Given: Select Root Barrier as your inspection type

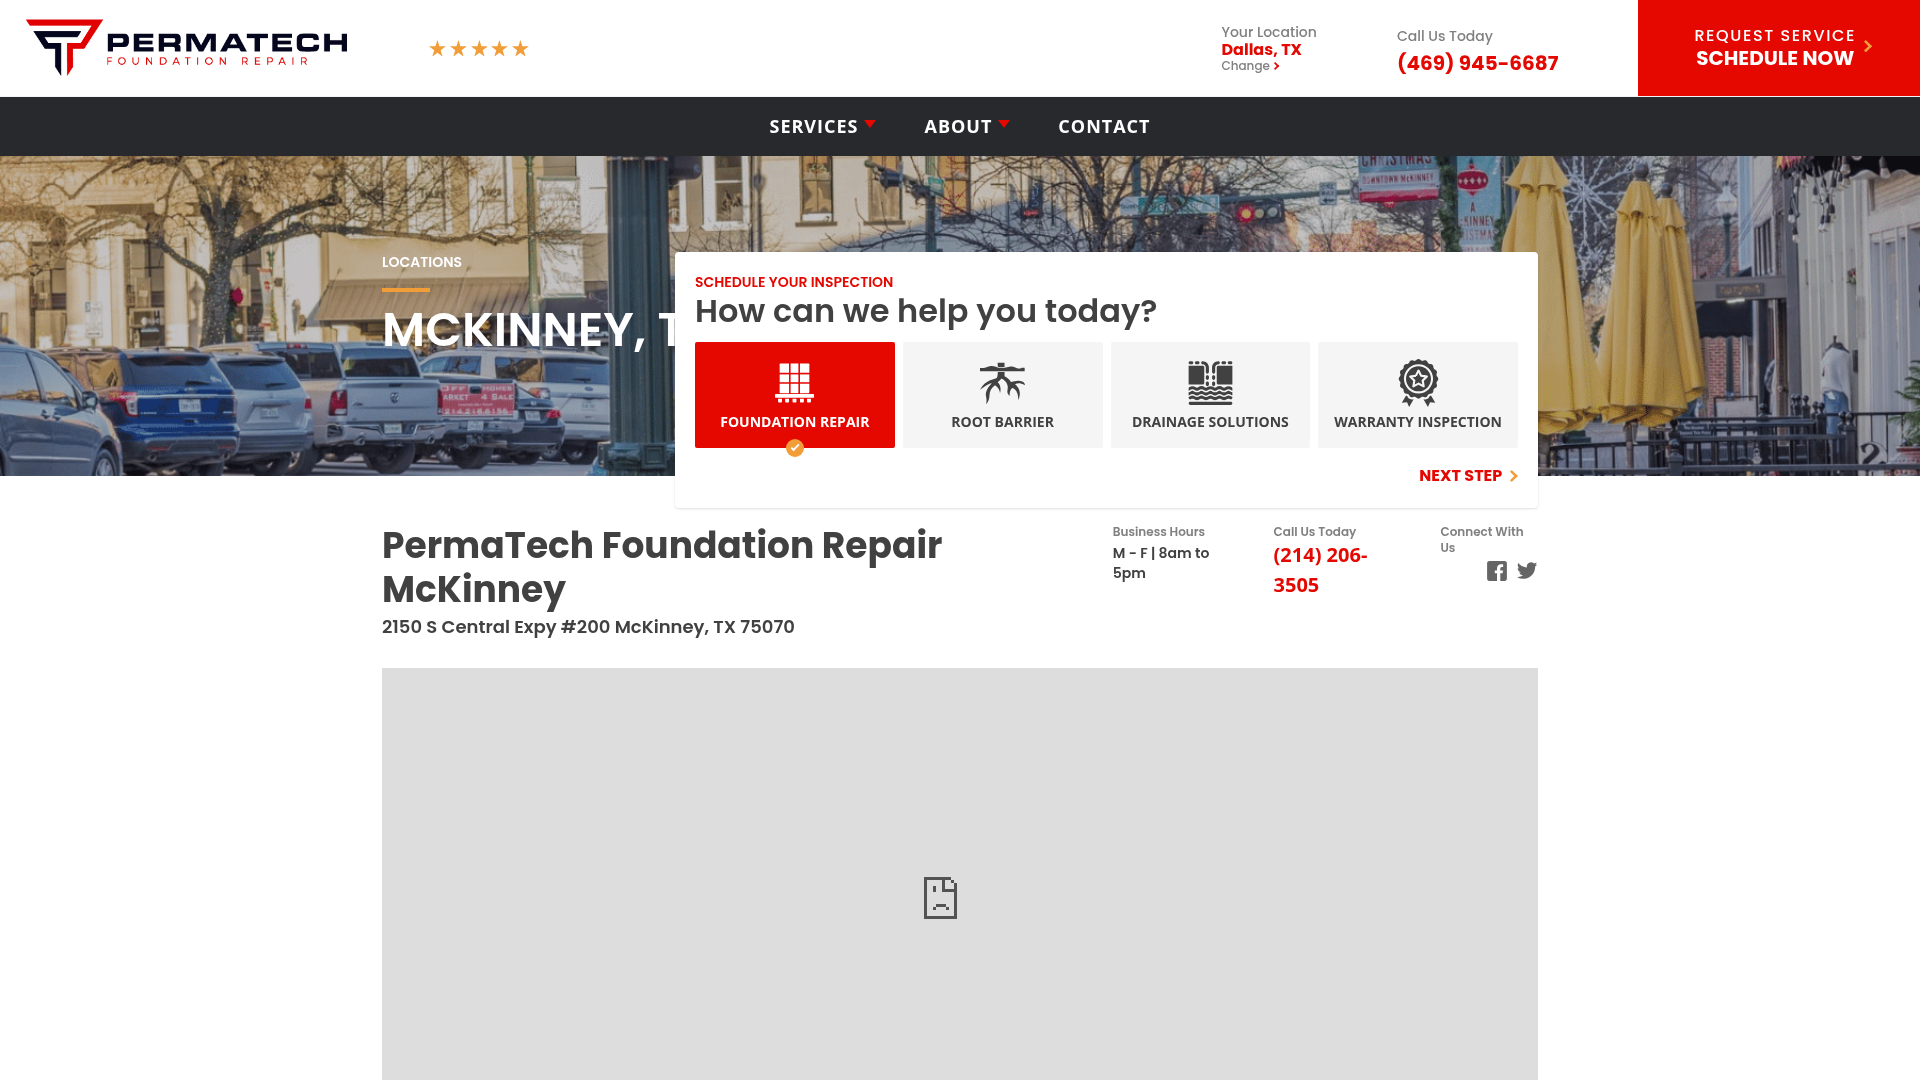Looking at the screenshot, I should coord(1002,394).
